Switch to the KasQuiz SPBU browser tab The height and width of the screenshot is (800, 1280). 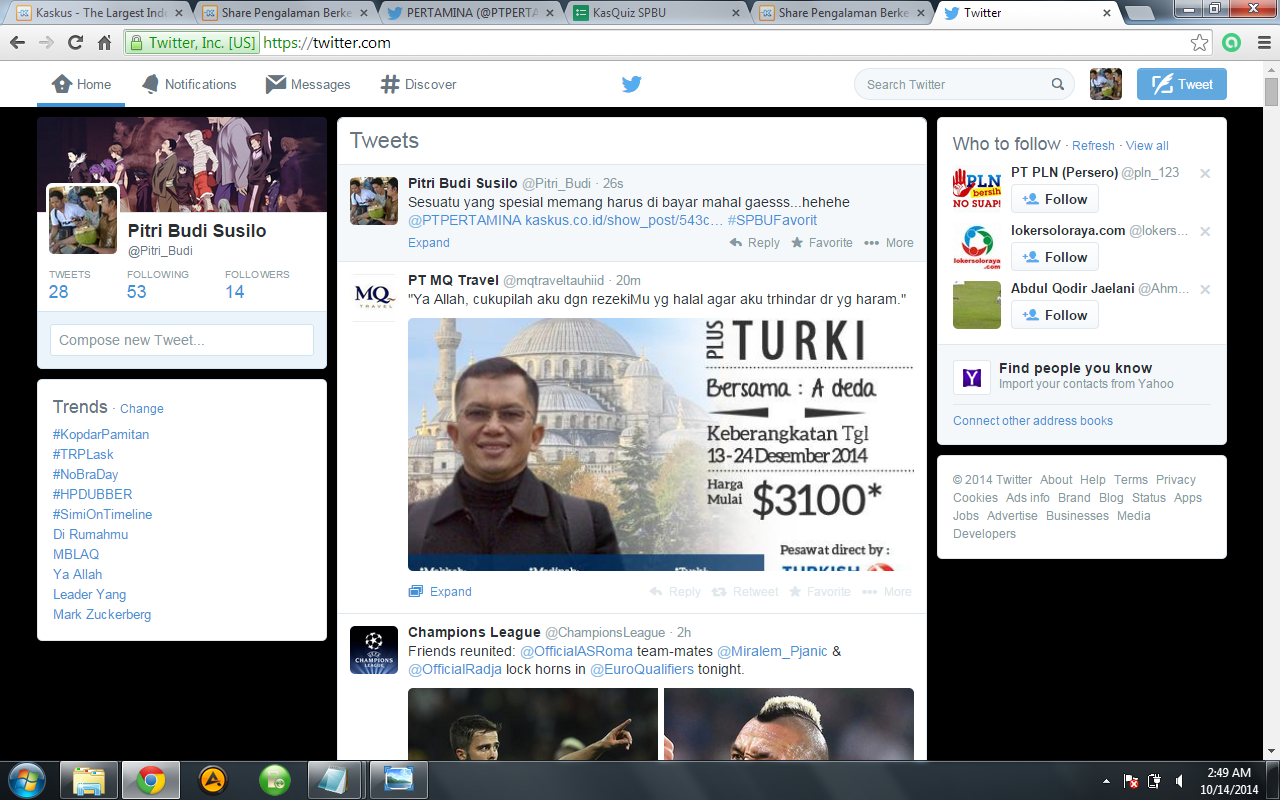(x=653, y=13)
